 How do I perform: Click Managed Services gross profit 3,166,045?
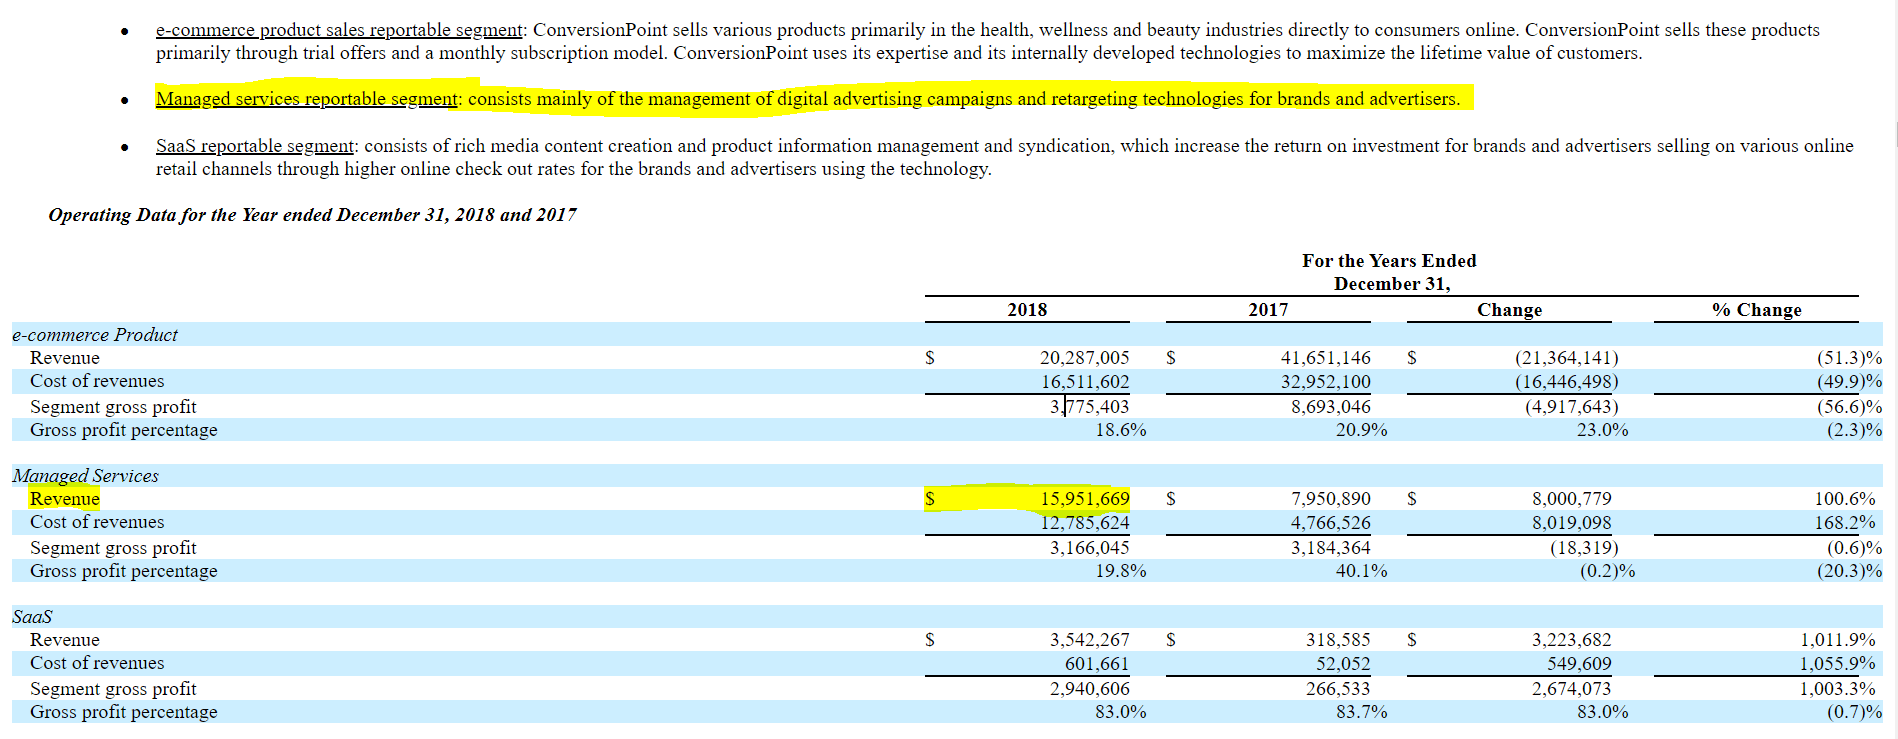(1089, 548)
